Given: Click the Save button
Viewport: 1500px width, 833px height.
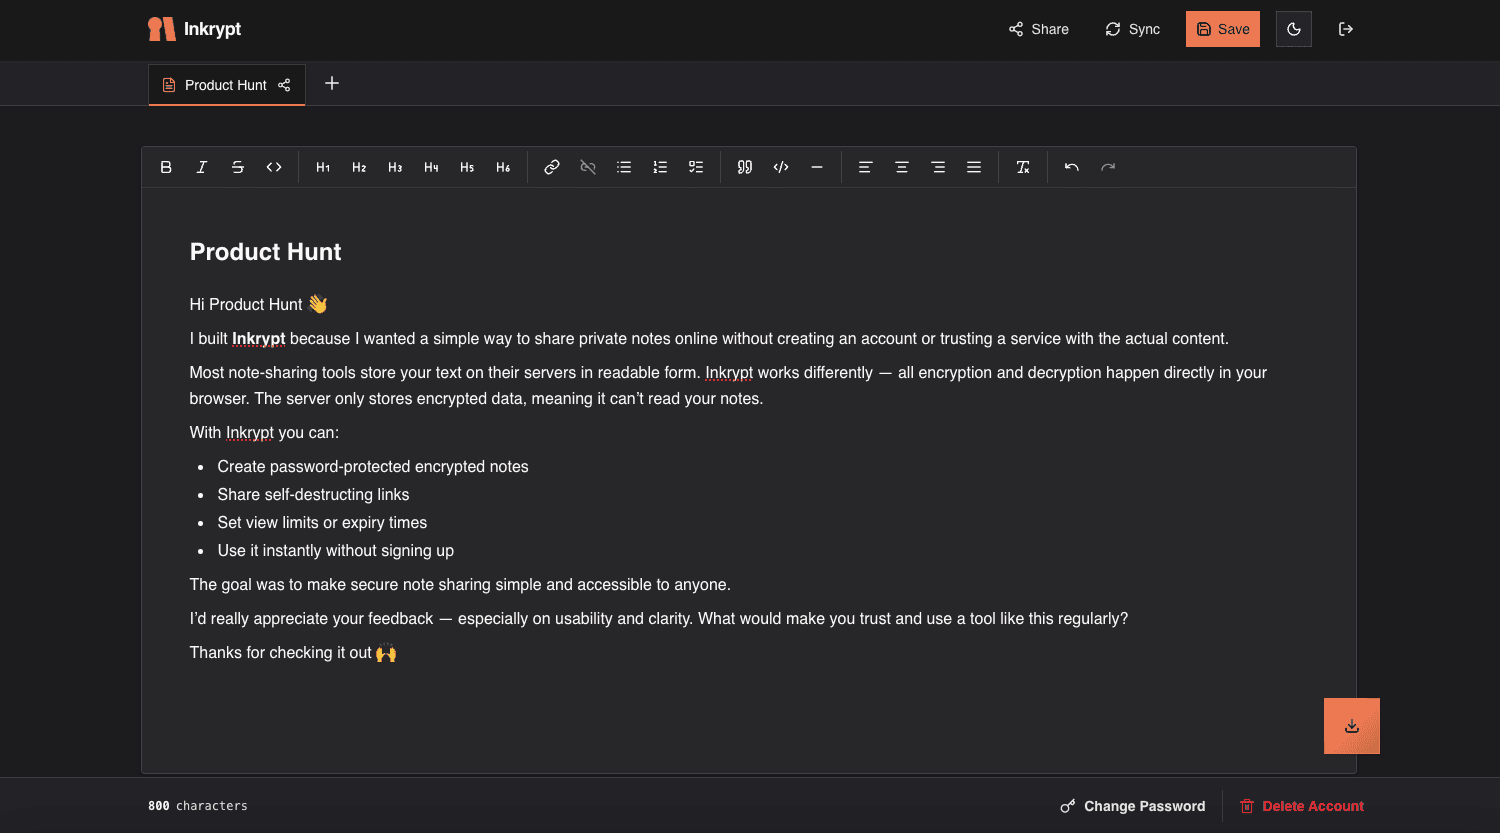Looking at the screenshot, I should pos(1222,29).
